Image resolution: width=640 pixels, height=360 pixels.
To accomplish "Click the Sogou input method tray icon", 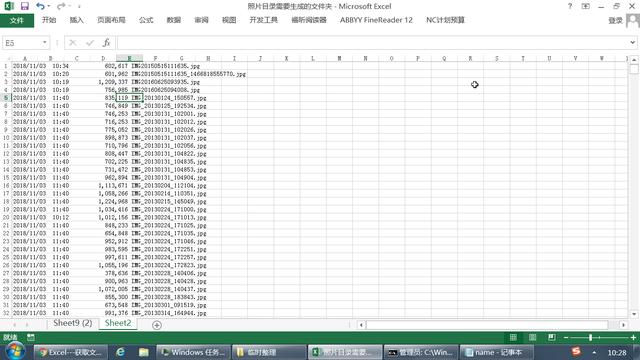I will coord(576,351).
